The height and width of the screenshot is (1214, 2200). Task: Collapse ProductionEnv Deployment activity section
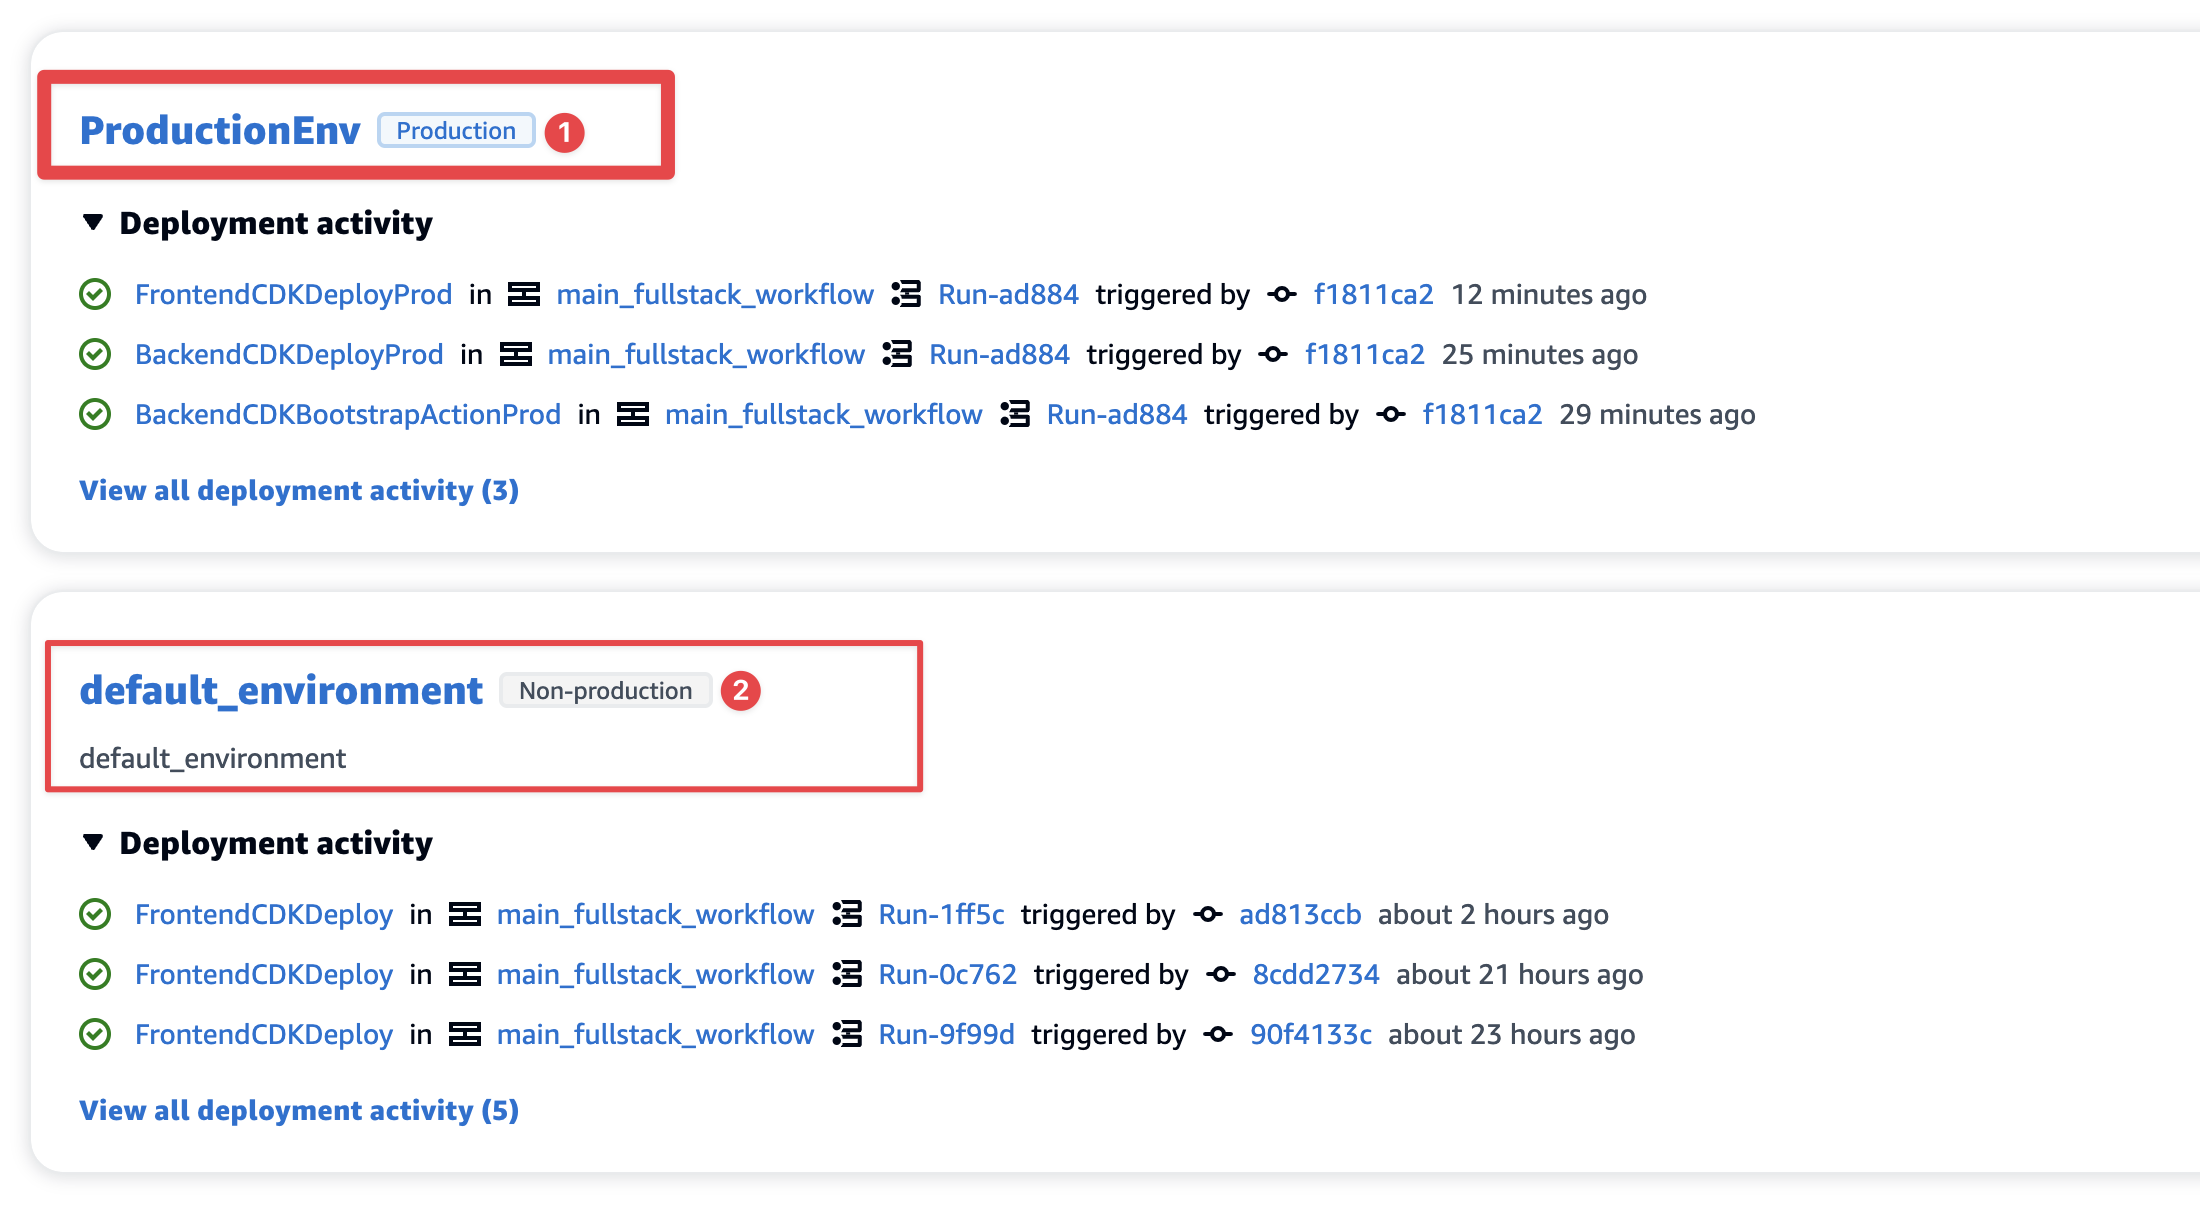(93, 222)
